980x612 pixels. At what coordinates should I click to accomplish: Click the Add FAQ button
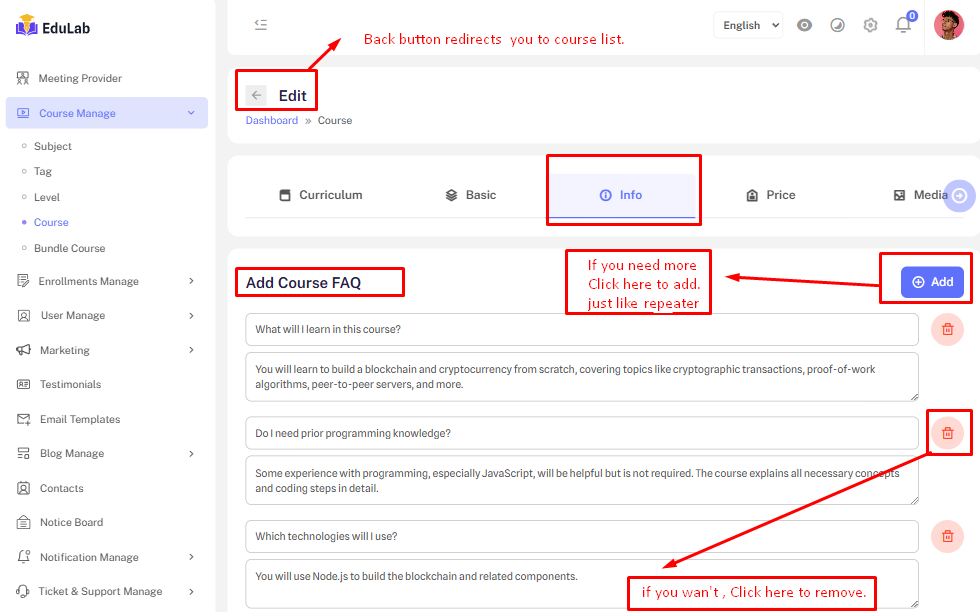[932, 282]
